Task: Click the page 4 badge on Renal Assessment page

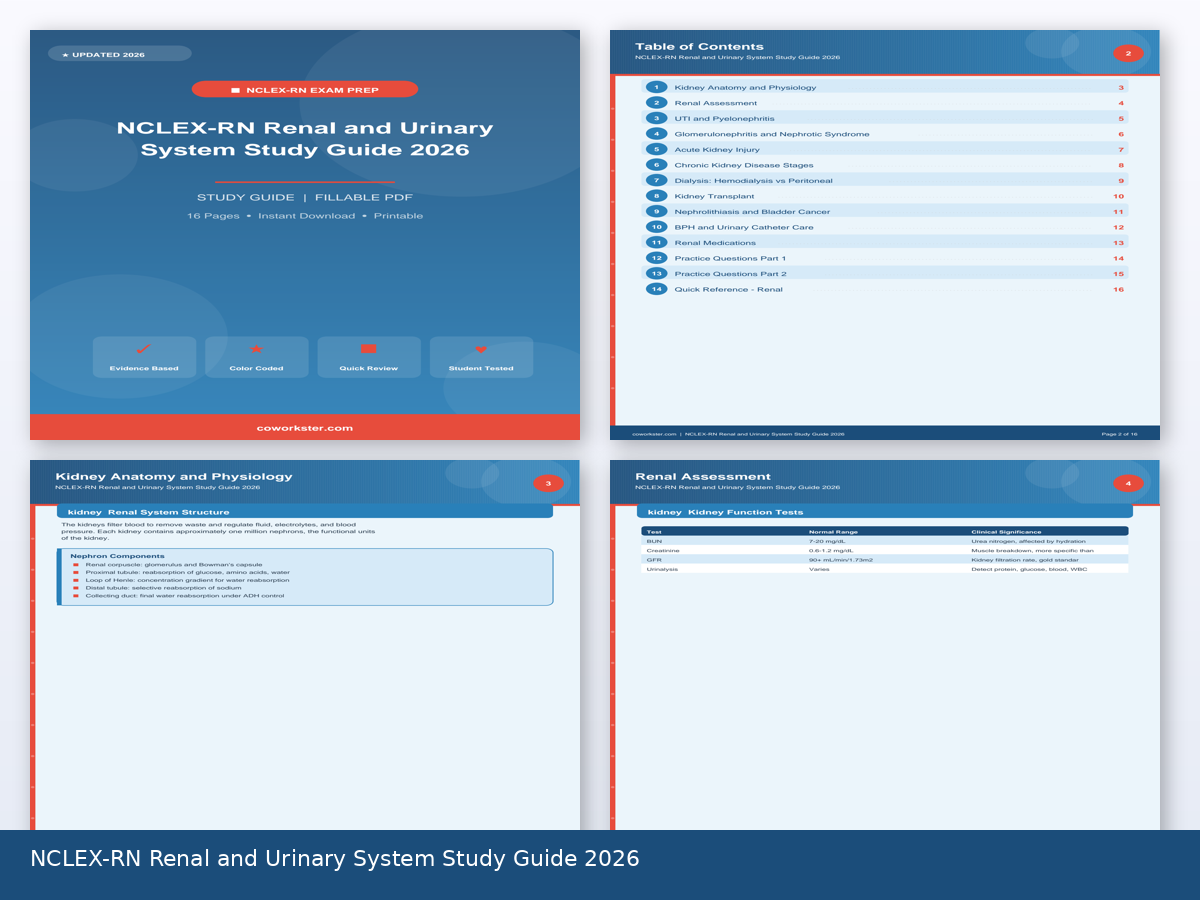Action: [x=1128, y=483]
